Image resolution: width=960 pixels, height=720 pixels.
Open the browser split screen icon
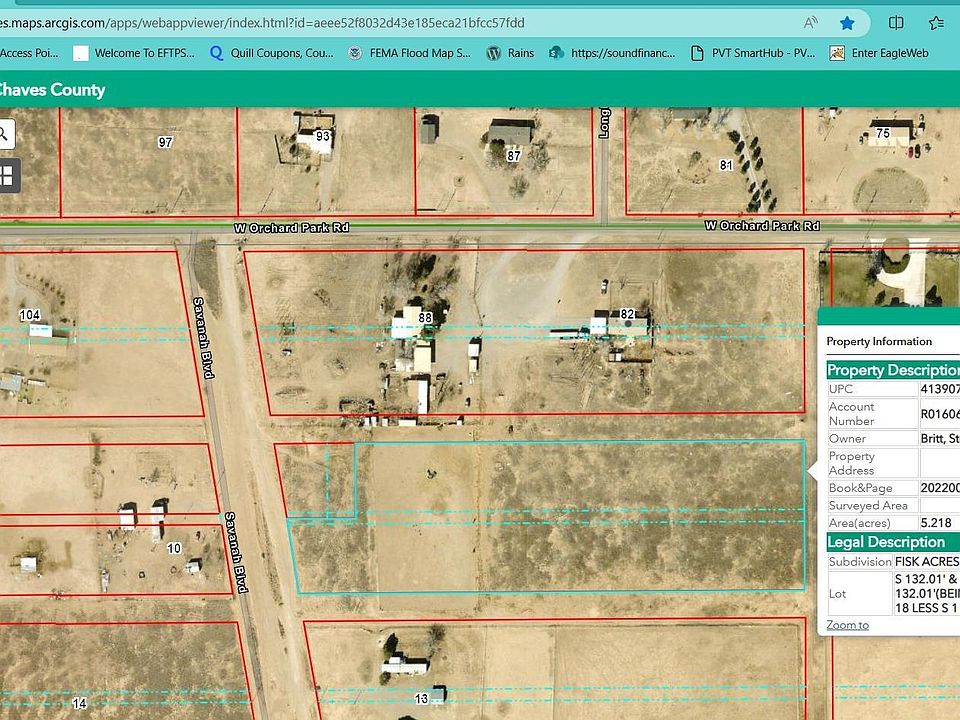pyautogui.click(x=896, y=22)
